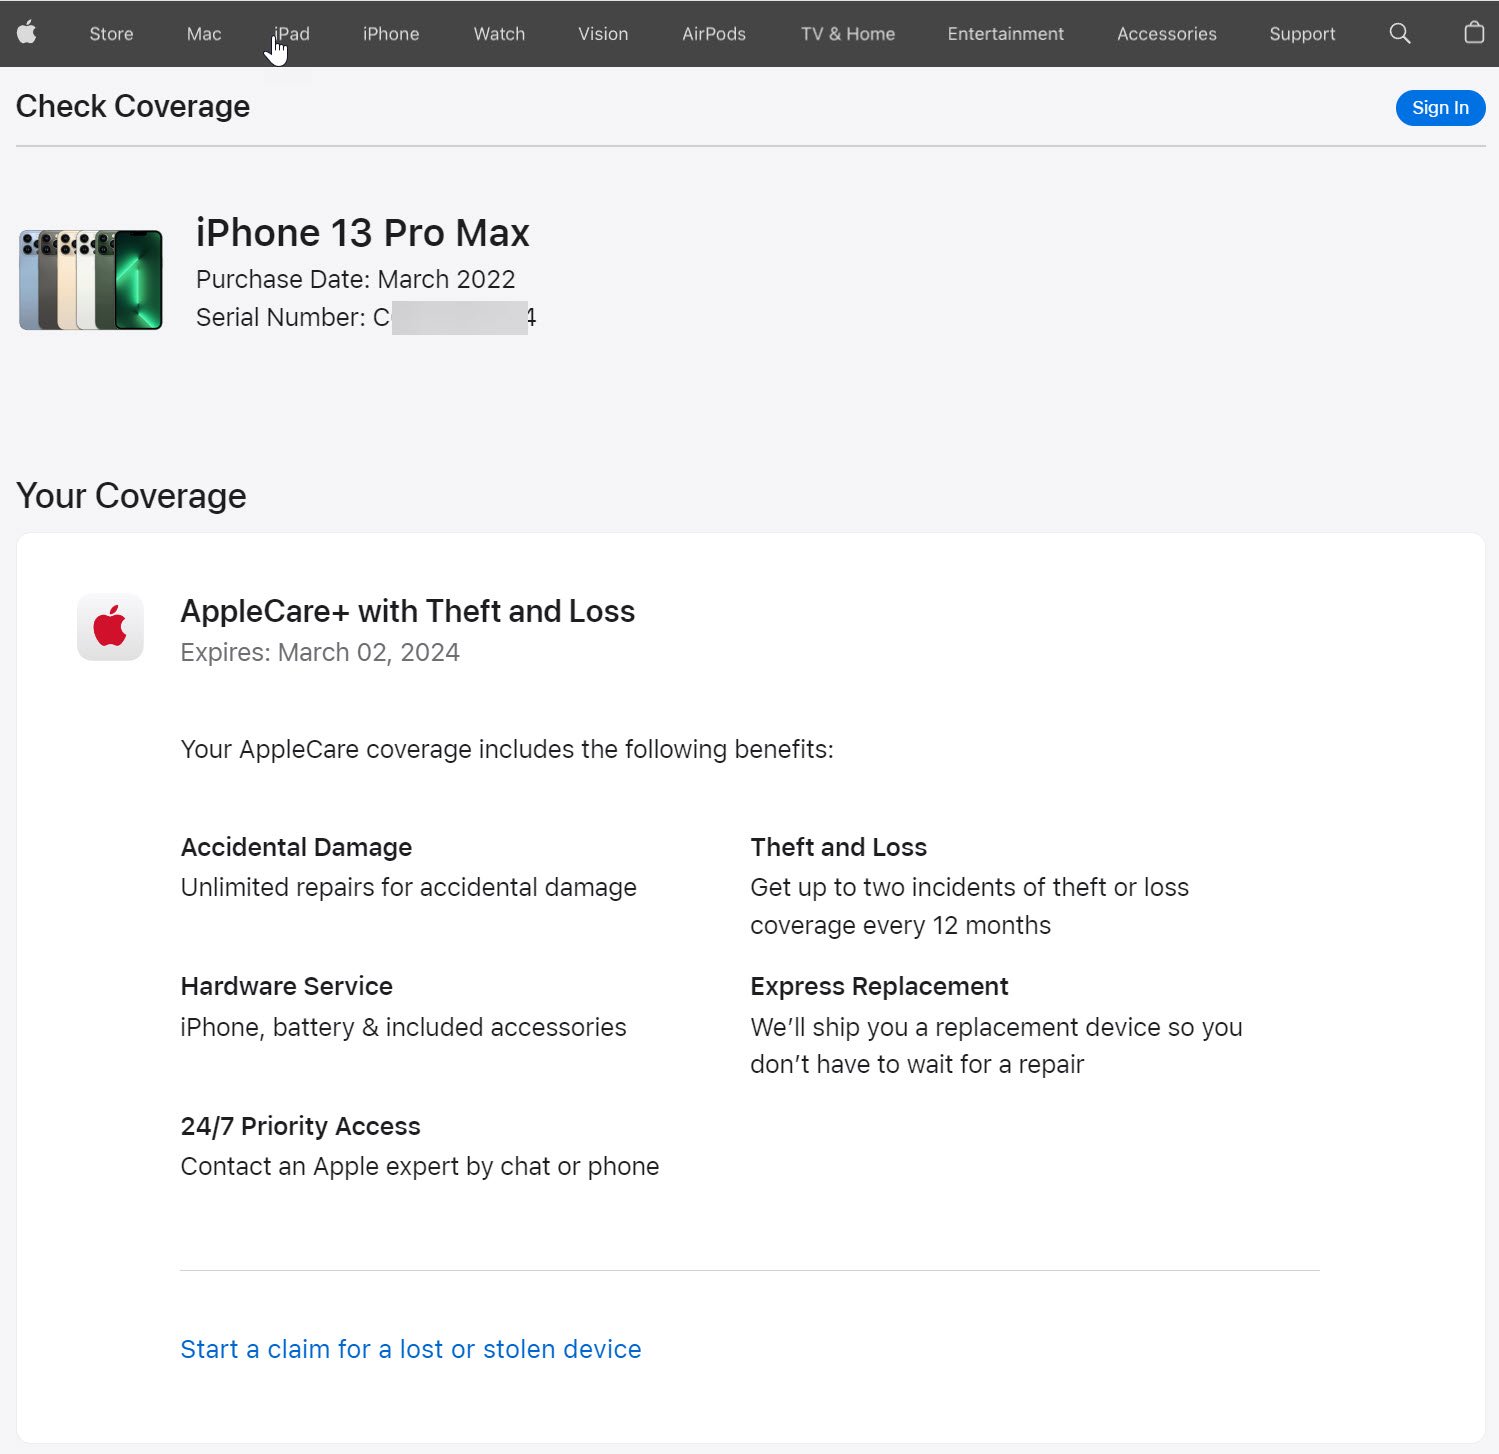The image size is (1499, 1454).
Task: Open the TV & Home menu
Action: (848, 34)
